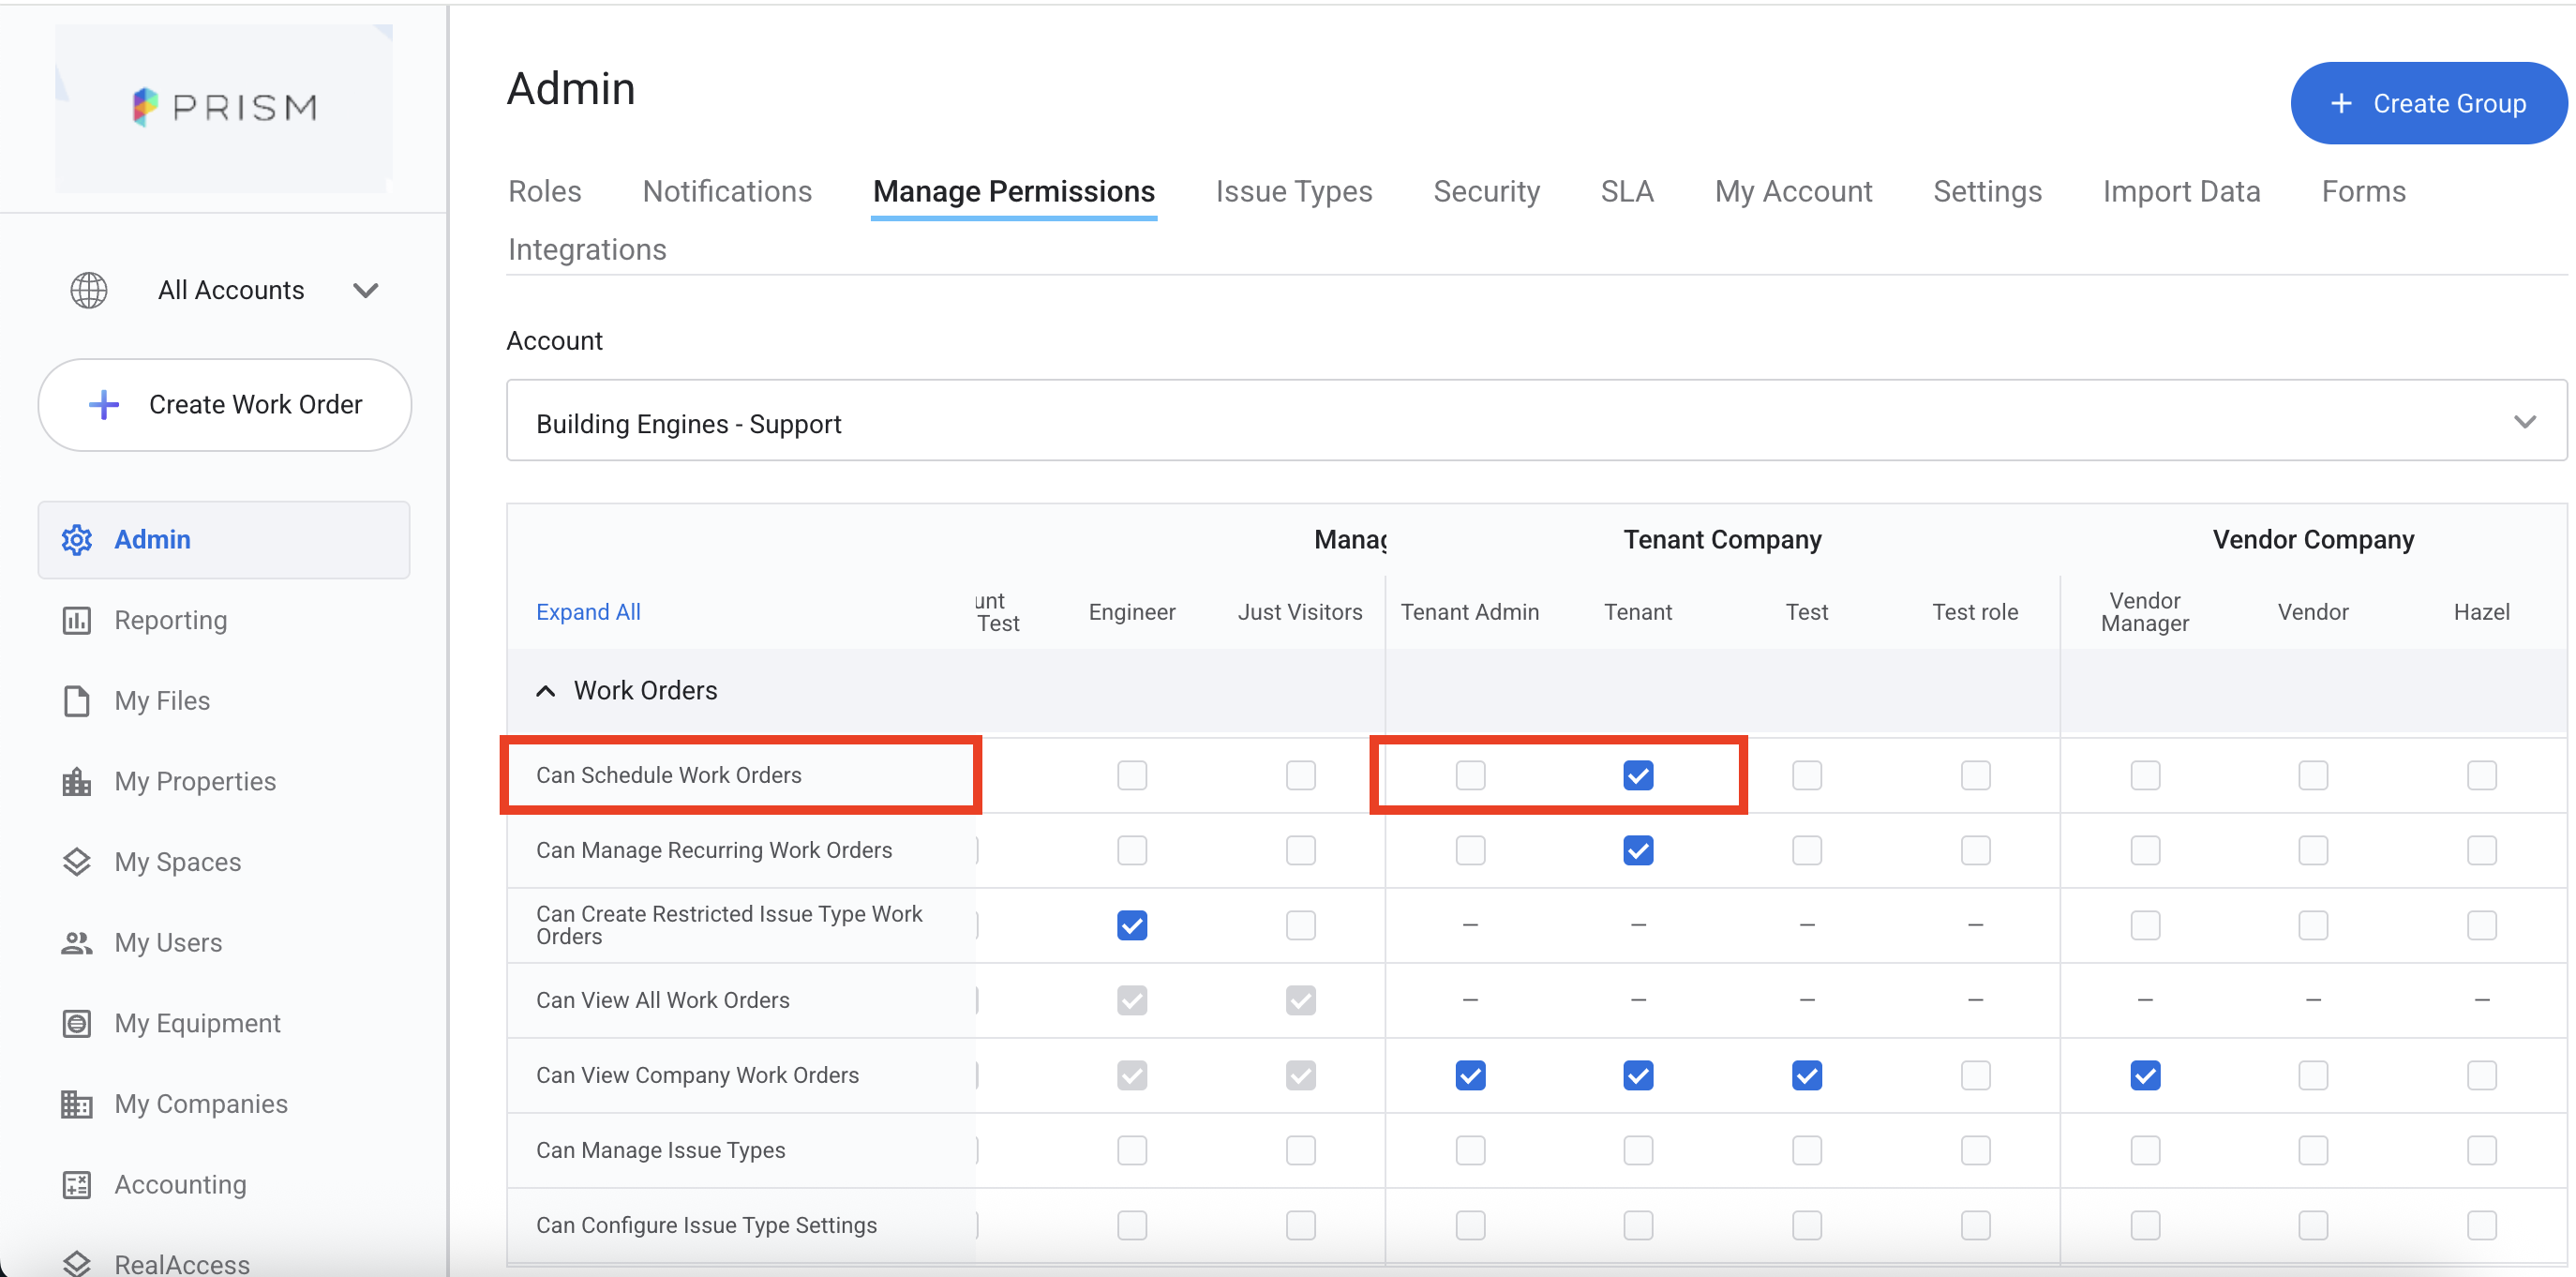Check Can Schedule Work Orders for Tenant Admin
The image size is (2576, 1277).
pyautogui.click(x=1470, y=775)
